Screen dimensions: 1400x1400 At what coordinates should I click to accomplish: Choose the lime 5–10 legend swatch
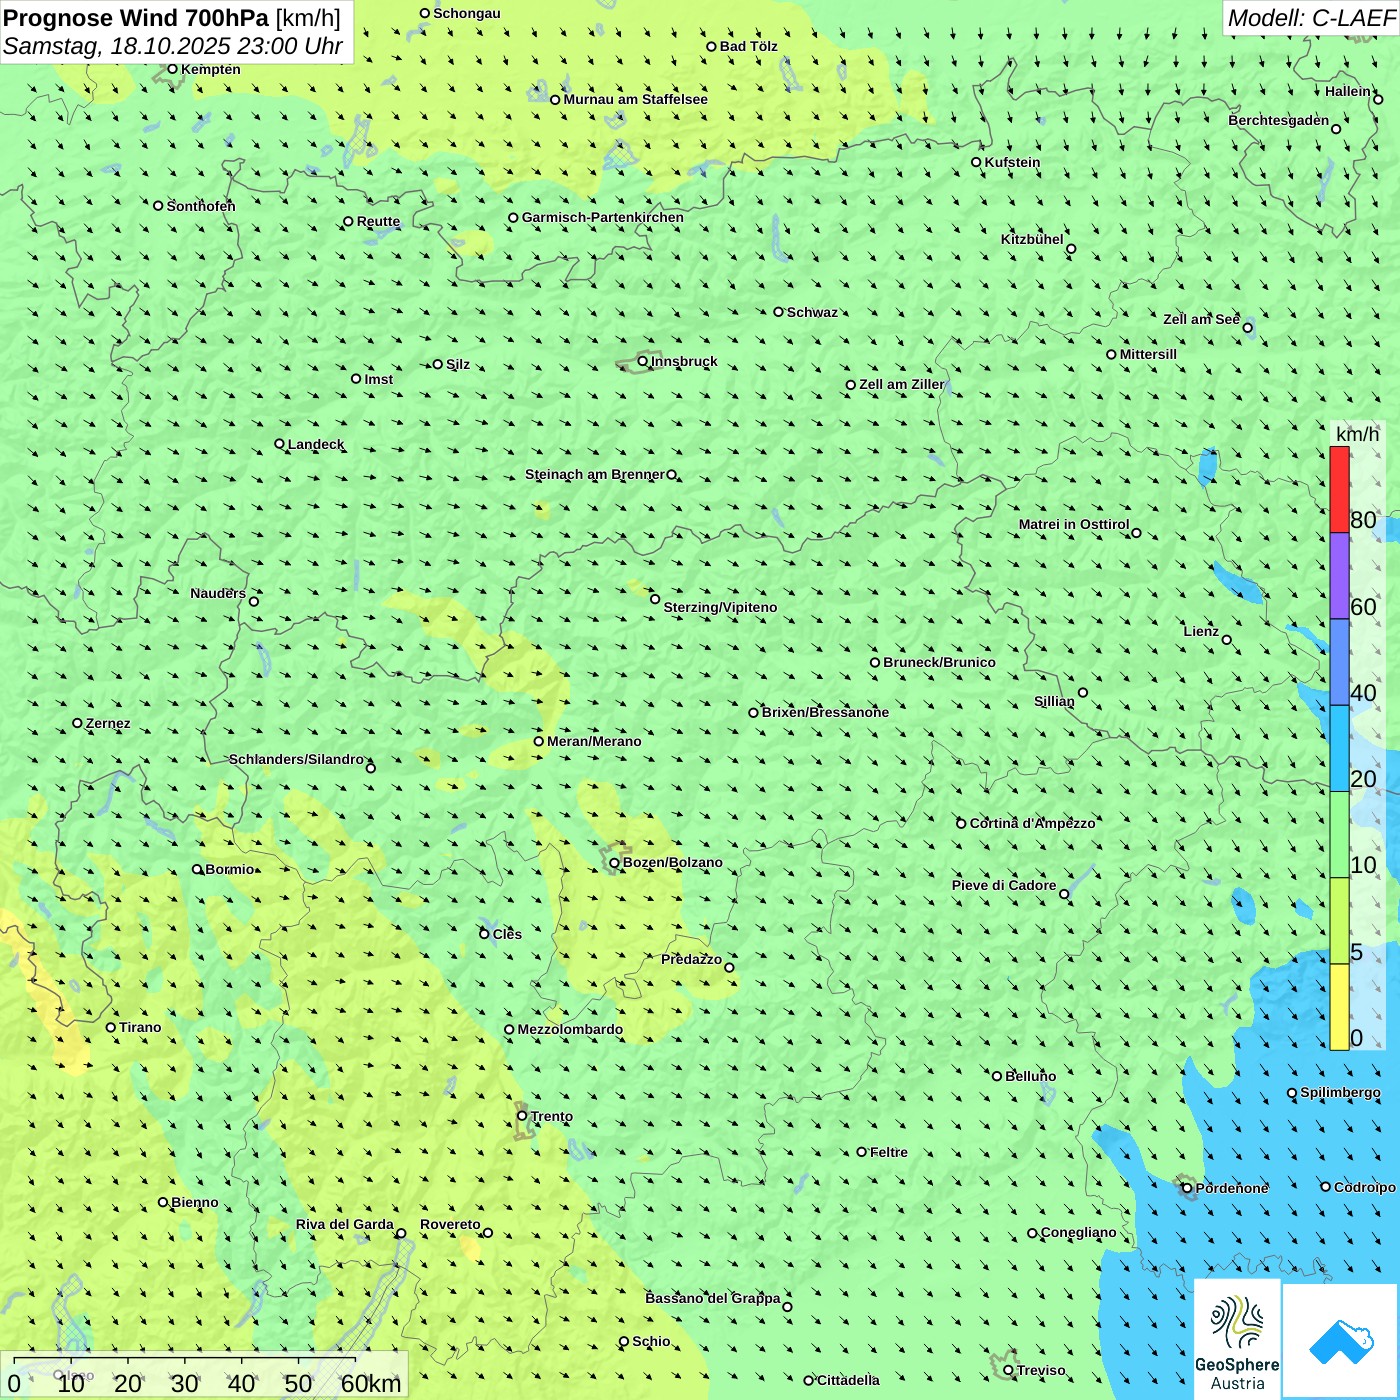(x=1339, y=921)
